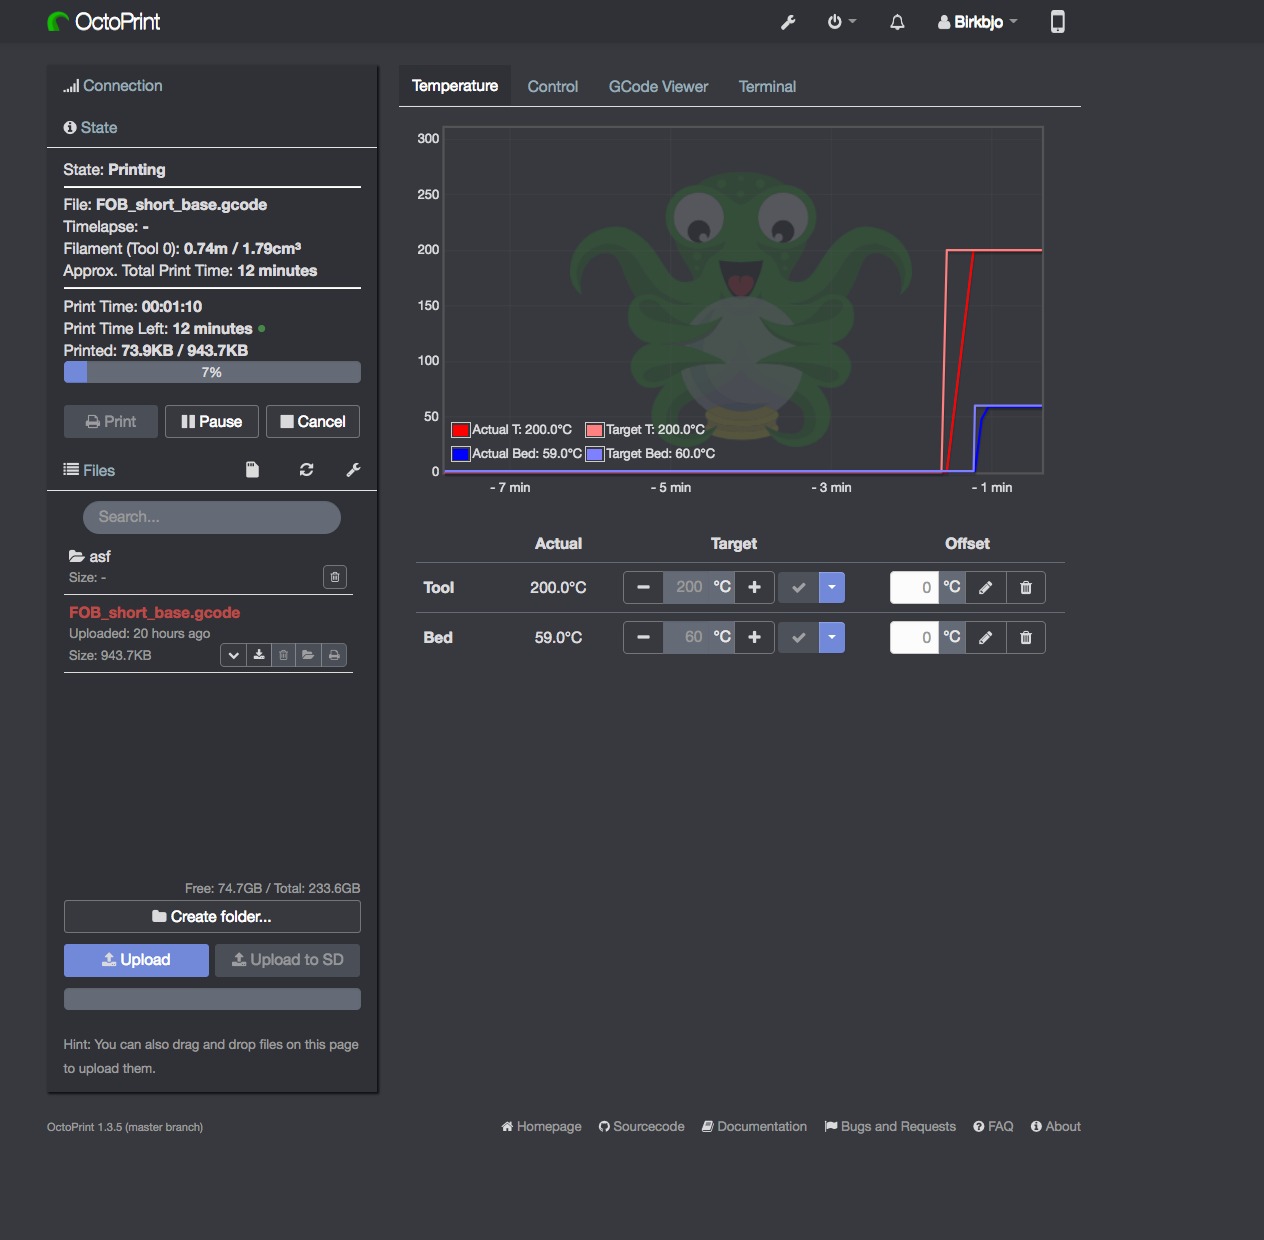This screenshot has height=1240, width=1264.
Task: Open Bed temperature preset dropdown
Action: (x=832, y=637)
